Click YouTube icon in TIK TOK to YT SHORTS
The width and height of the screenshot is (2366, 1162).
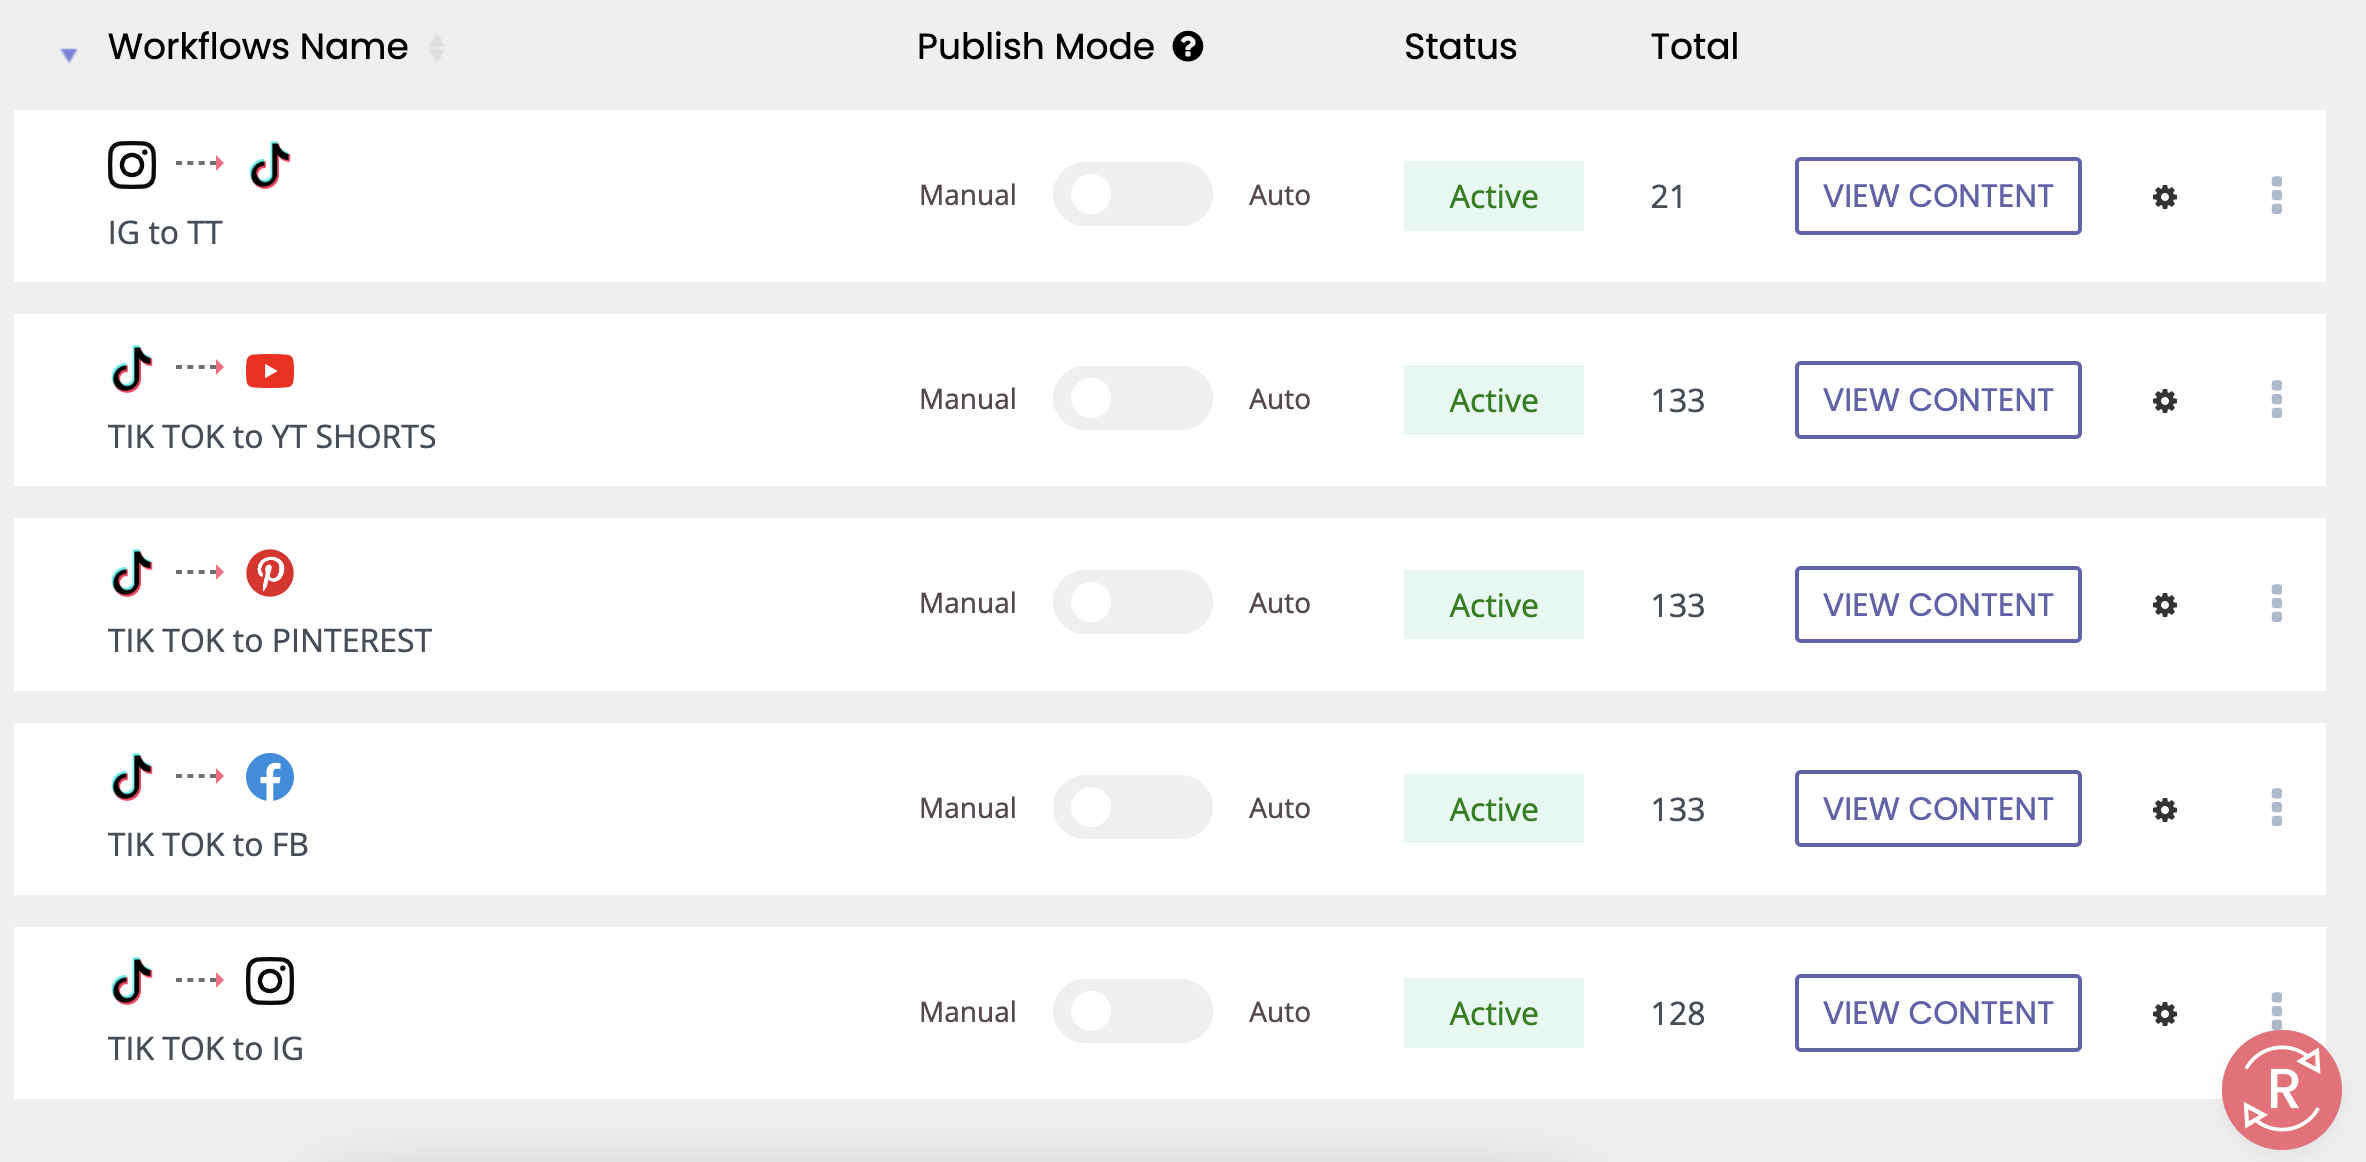(x=270, y=371)
